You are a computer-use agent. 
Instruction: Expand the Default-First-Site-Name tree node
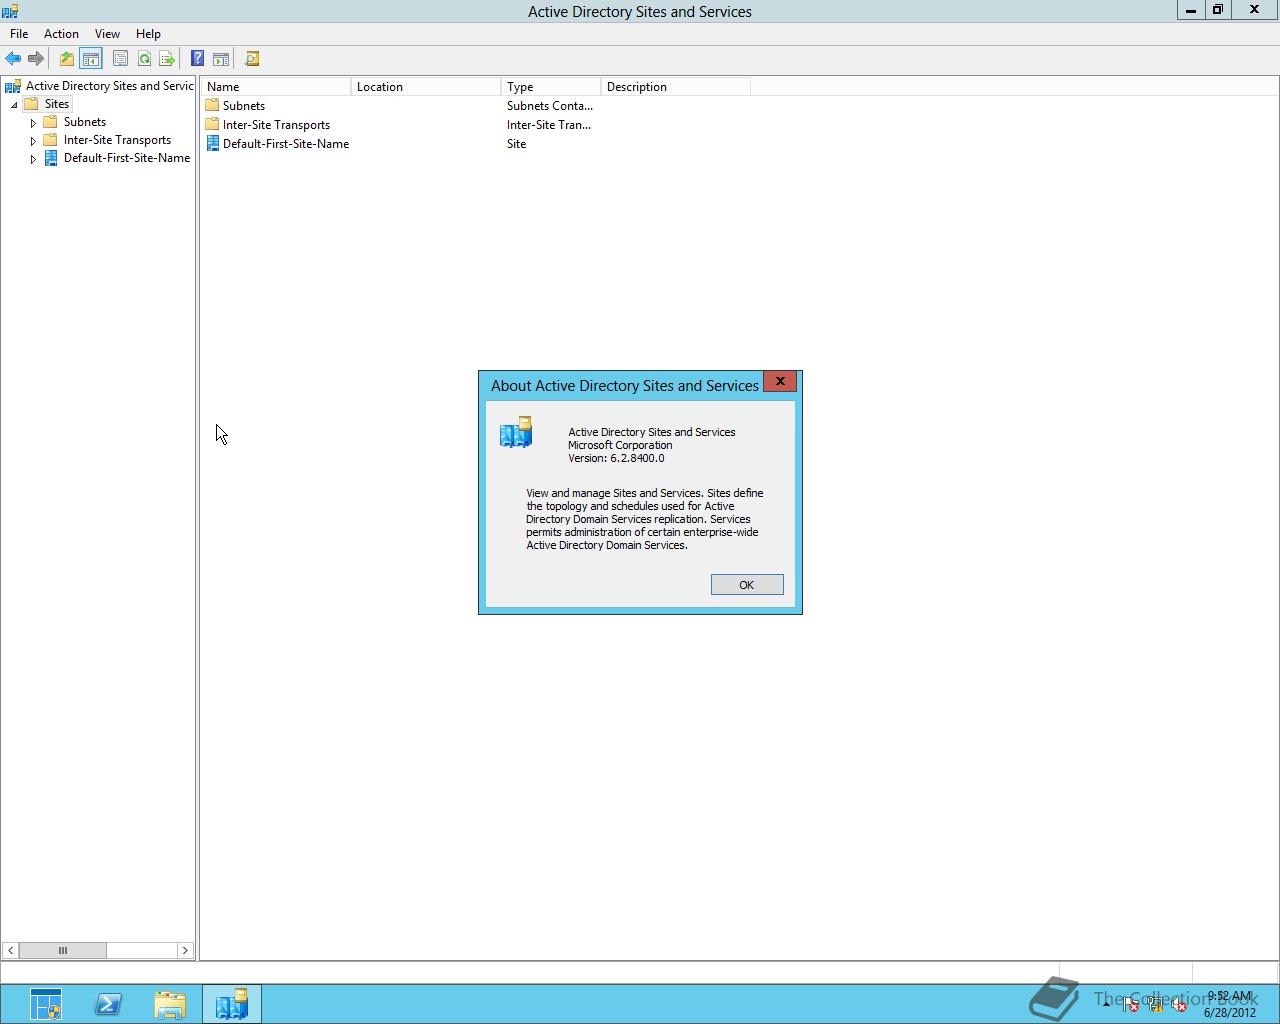[33, 159]
